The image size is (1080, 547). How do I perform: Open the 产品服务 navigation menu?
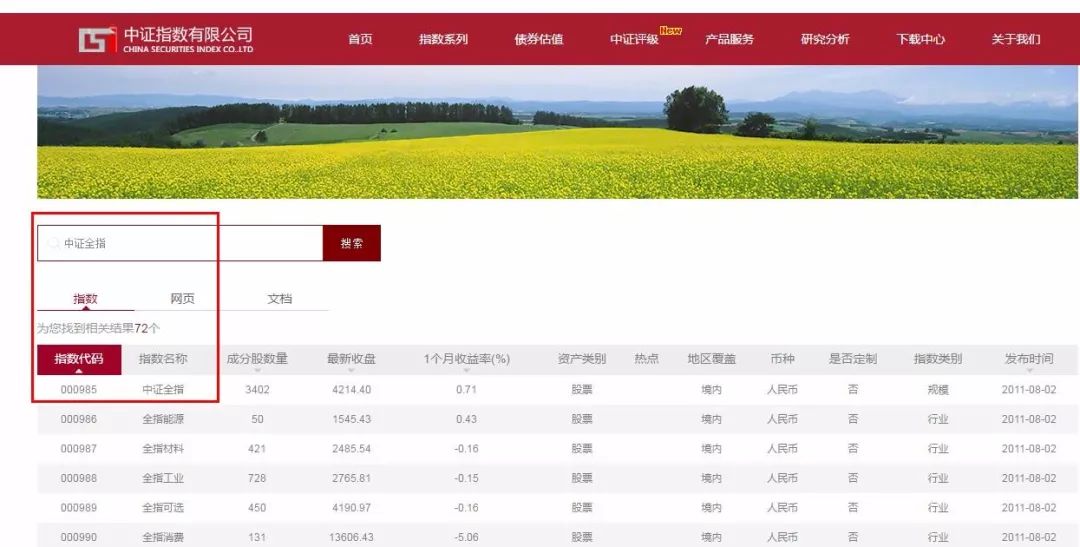click(729, 39)
